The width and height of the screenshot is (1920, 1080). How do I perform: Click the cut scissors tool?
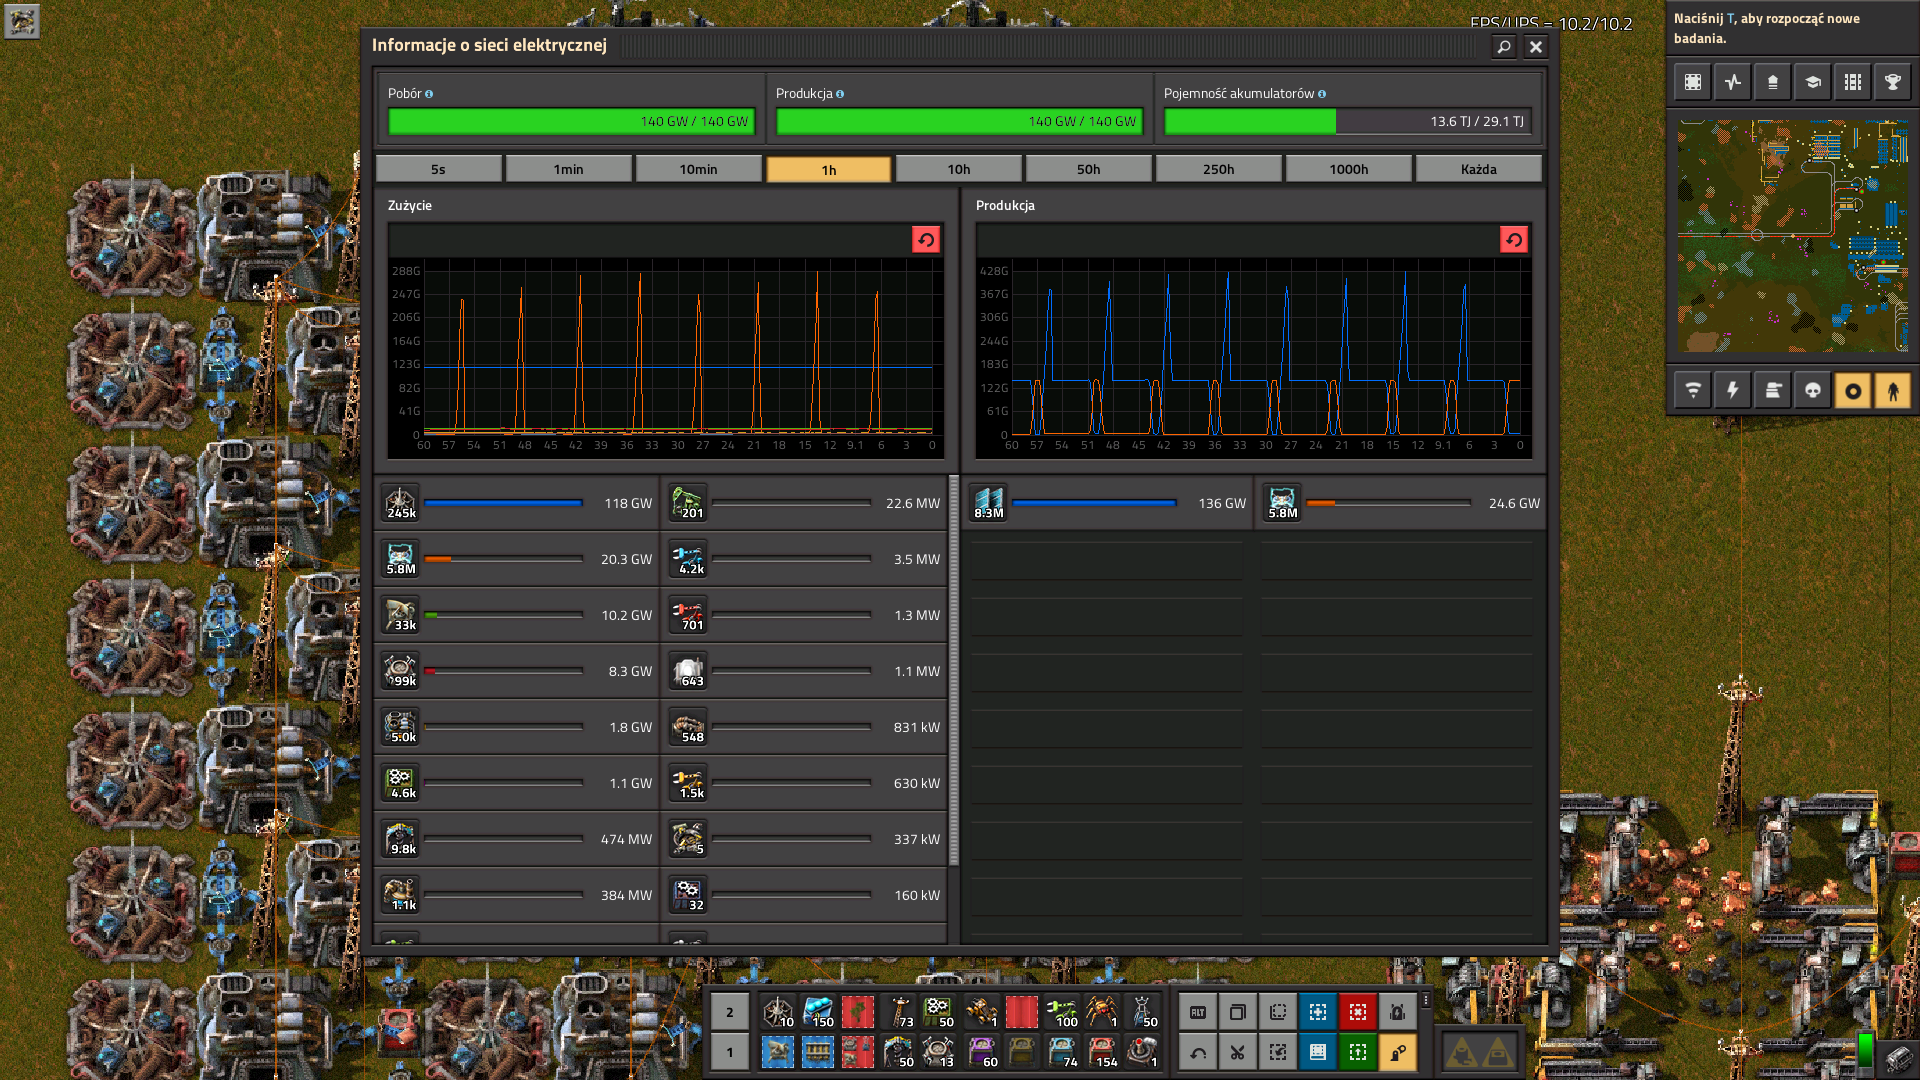tap(1237, 1052)
